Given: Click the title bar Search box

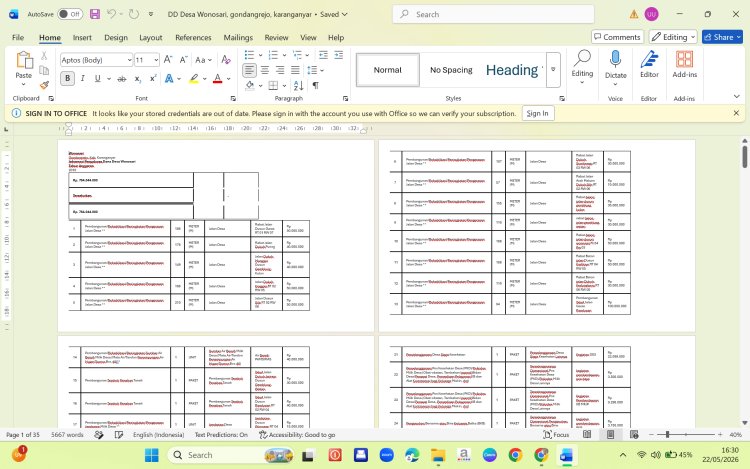Looking at the screenshot, I should (x=493, y=14).
